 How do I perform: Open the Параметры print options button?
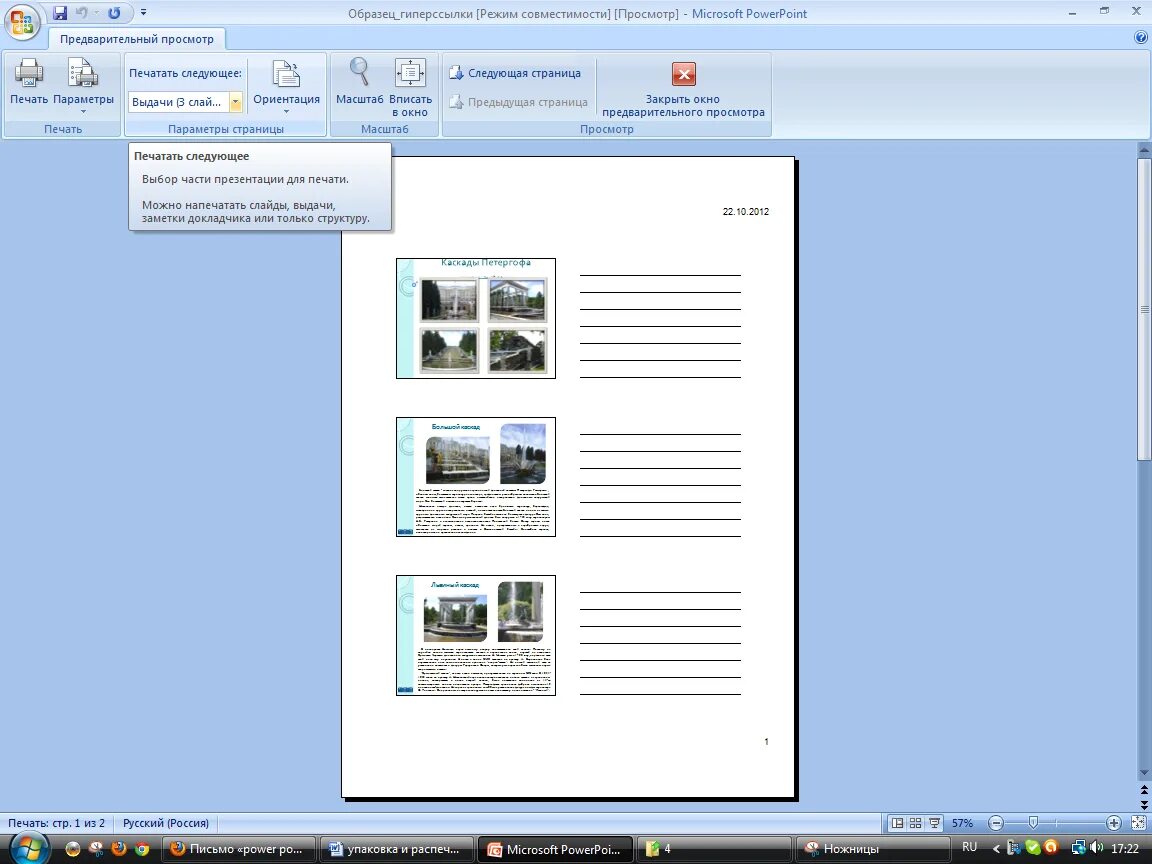[83, 85]
